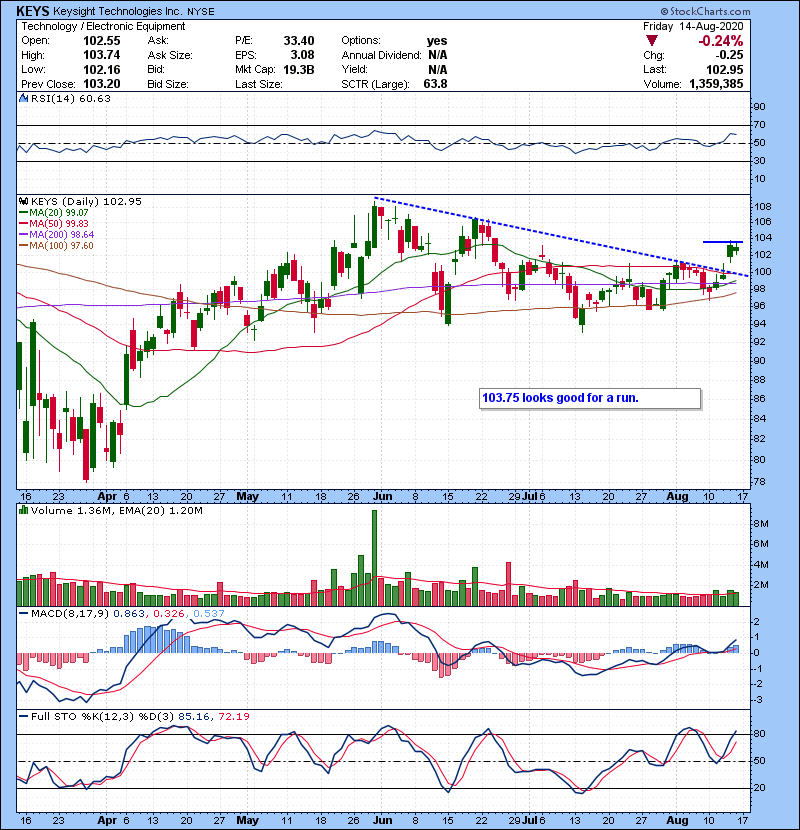Click the Apr label on price chart axis
This screenshot has height=830, width=800.
pyautogui.click(x=107, y=497)
